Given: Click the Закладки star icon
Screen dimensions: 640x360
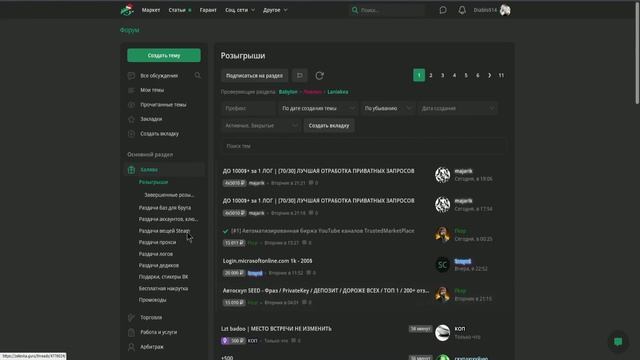Looking at the screenshot, I should click(131, 119).
